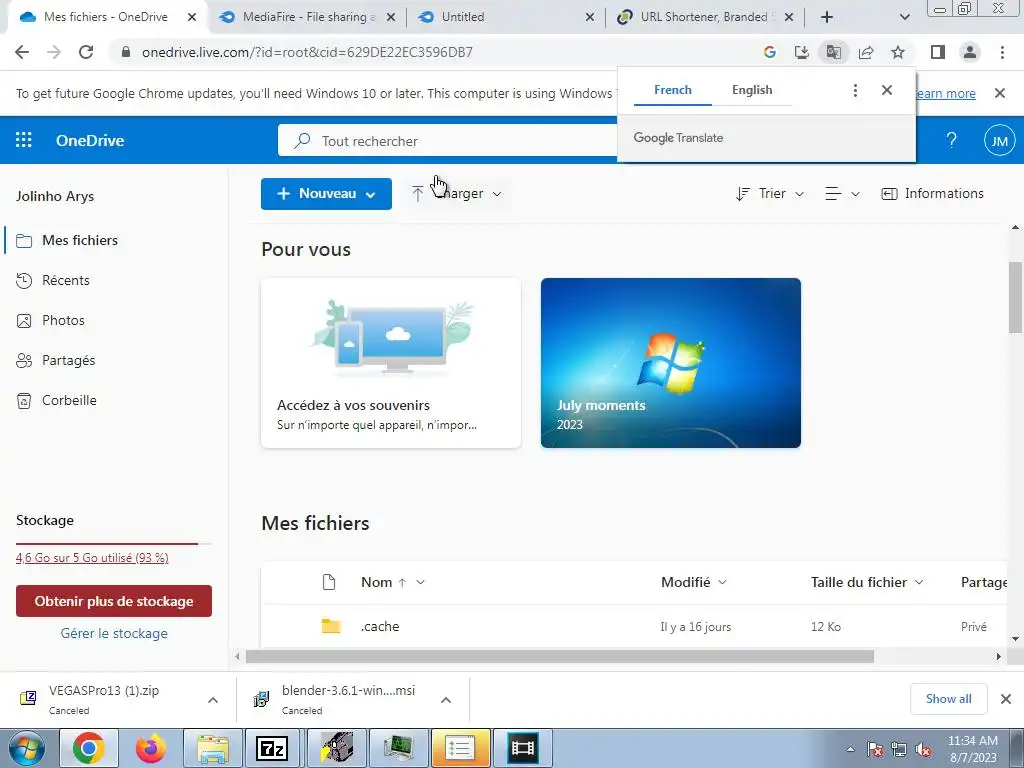The image size is (1024, 768).
Task: Click Show all downloads button
Action: tap(948, 699)
